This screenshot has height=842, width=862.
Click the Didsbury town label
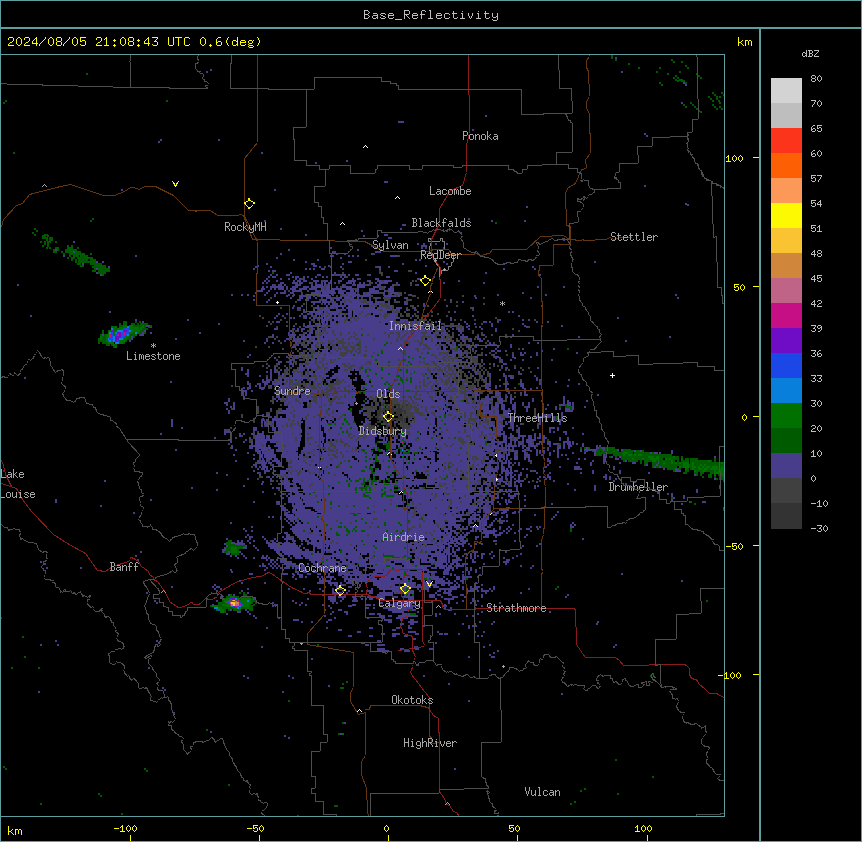coord(383,431)
